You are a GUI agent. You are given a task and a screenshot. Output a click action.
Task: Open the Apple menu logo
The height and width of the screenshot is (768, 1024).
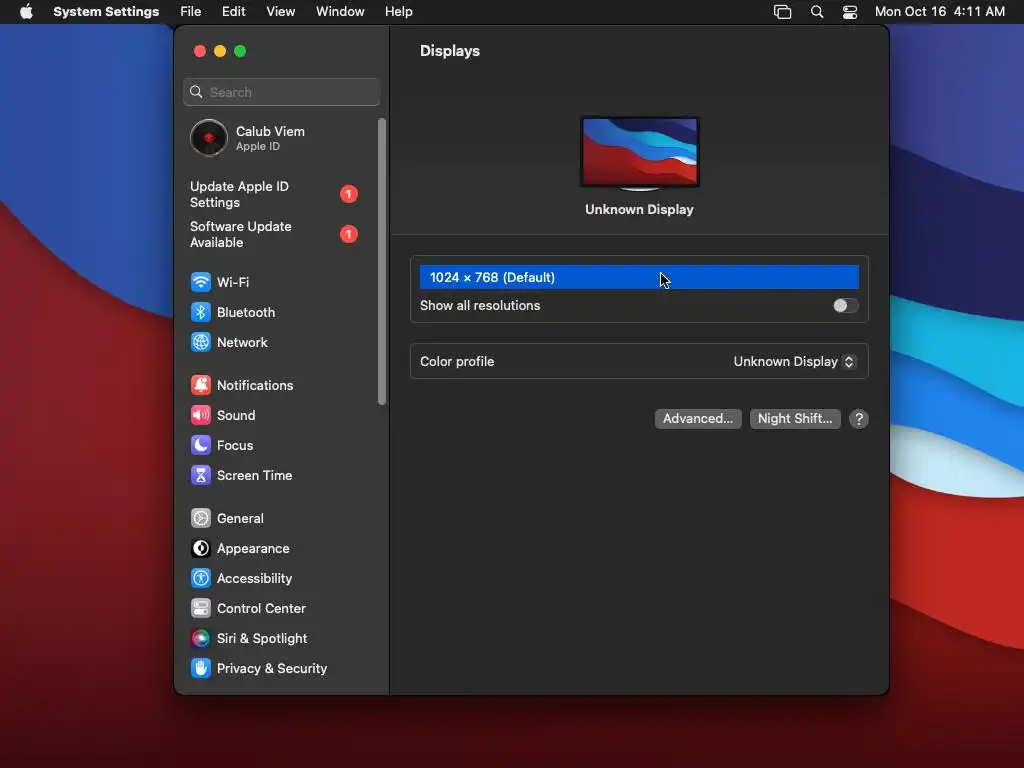tap(26, 11)
